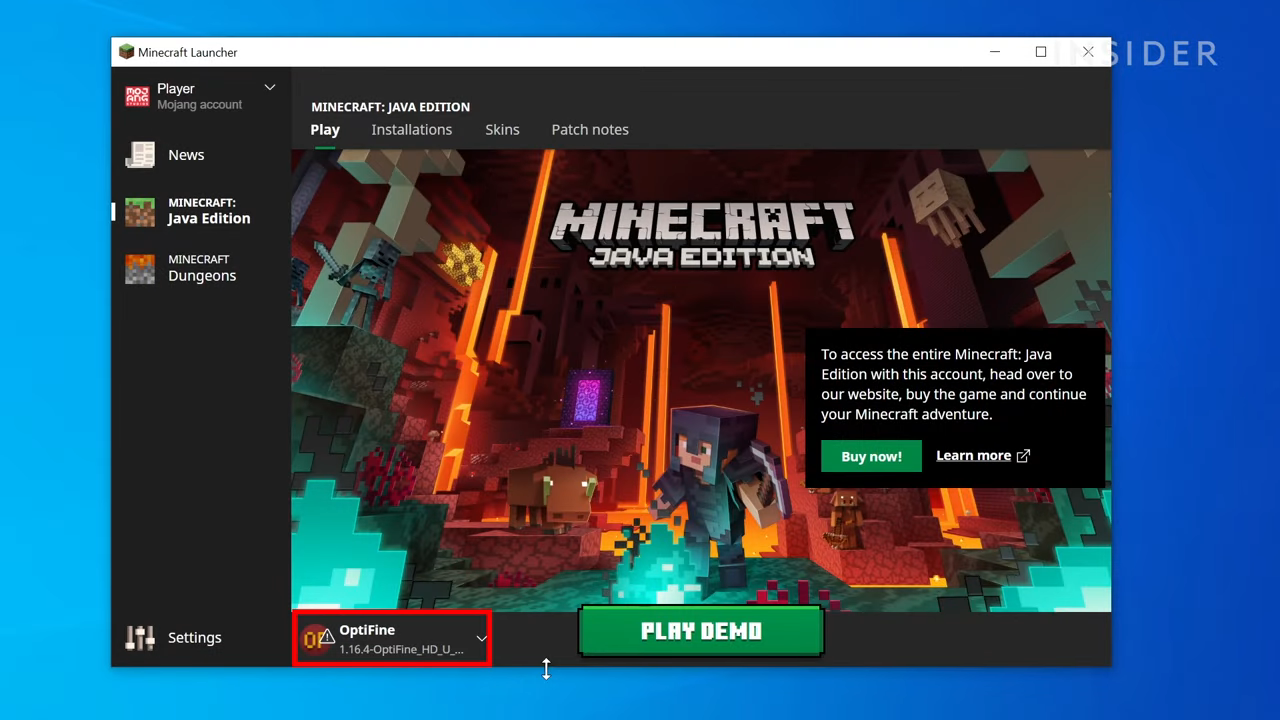Click the '1.16.4-OptiFine_HD_U_...' version text
Screen dimensions: 1280x720
[401, 649]
